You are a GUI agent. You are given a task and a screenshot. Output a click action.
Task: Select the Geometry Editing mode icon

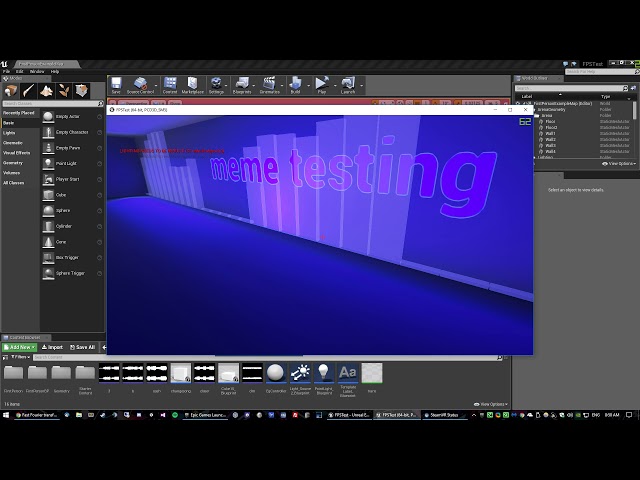pyautogui.click(x=82, y=91)
